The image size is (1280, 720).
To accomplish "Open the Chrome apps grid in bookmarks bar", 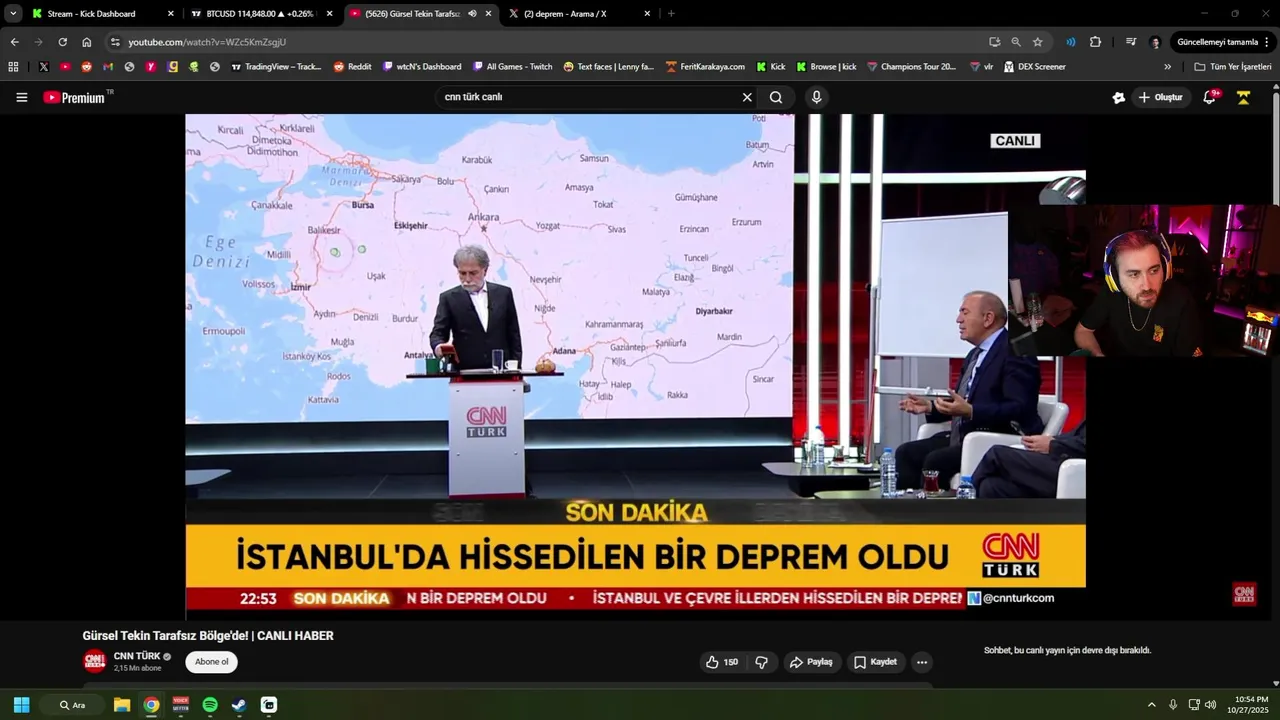I will point(13,67).
